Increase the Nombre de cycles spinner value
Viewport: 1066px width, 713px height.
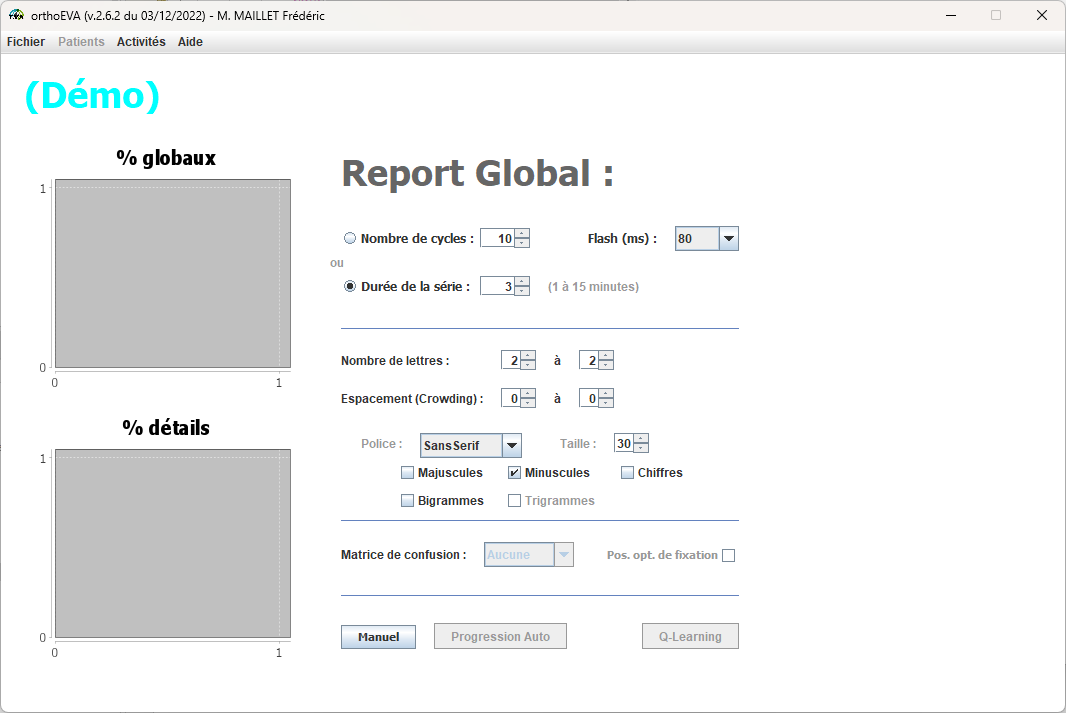click(522, 234)
